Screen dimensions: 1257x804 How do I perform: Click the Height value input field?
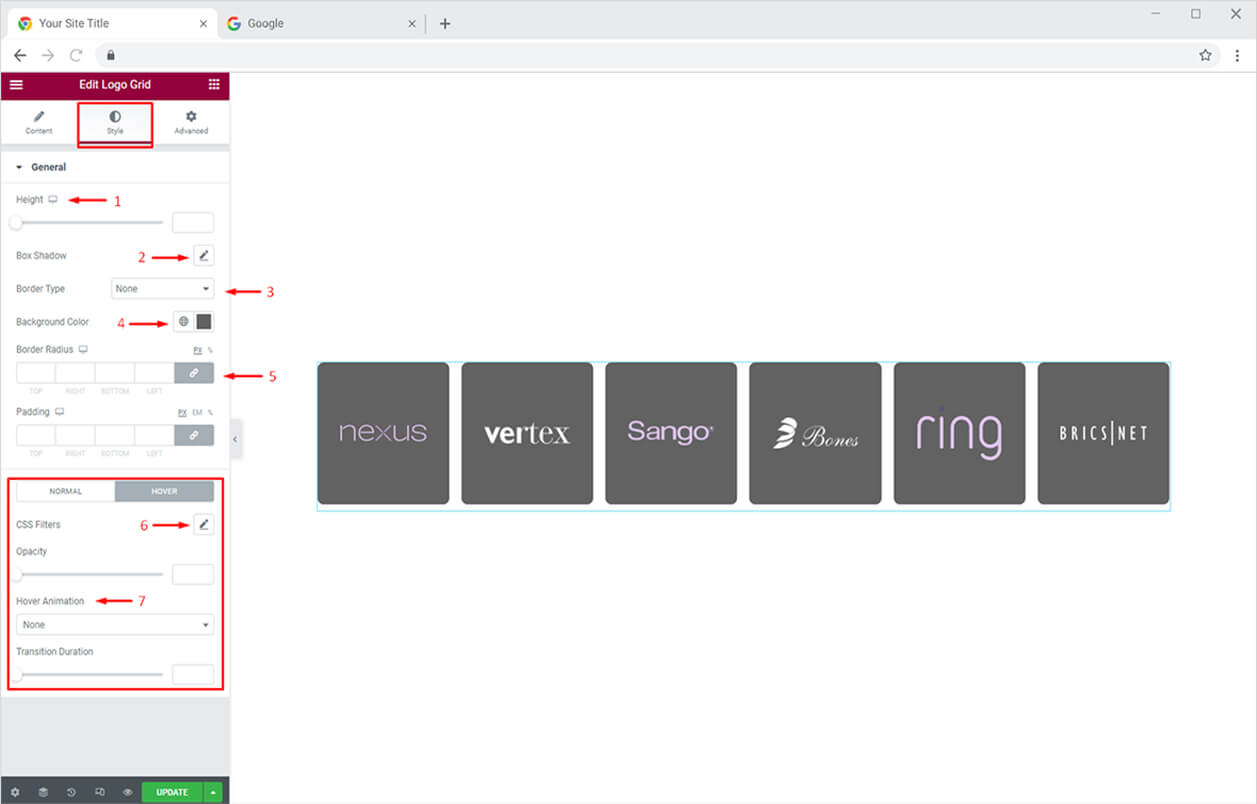[193, 222]
